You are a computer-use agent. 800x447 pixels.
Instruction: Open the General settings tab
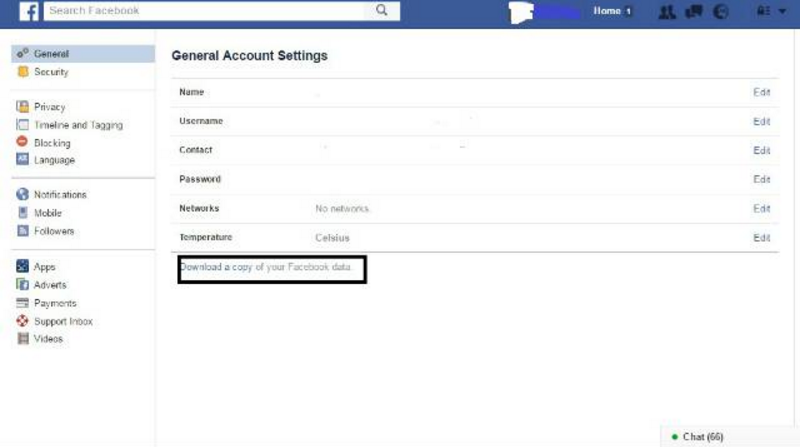click(83, 54)
